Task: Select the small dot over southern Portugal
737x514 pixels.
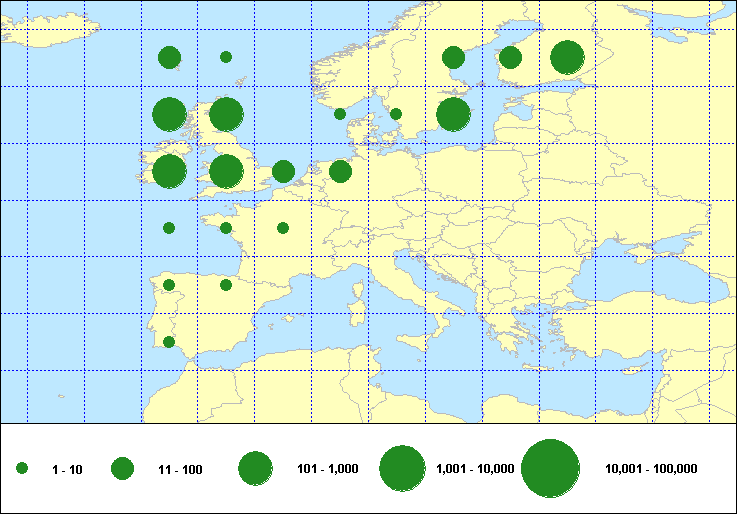Action: point(169,342)
